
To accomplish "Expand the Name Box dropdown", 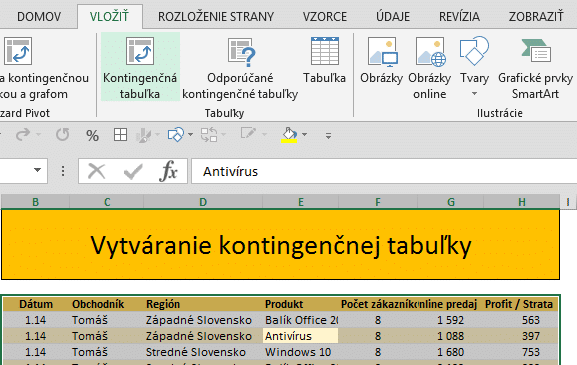I will [x=37, y=170].
